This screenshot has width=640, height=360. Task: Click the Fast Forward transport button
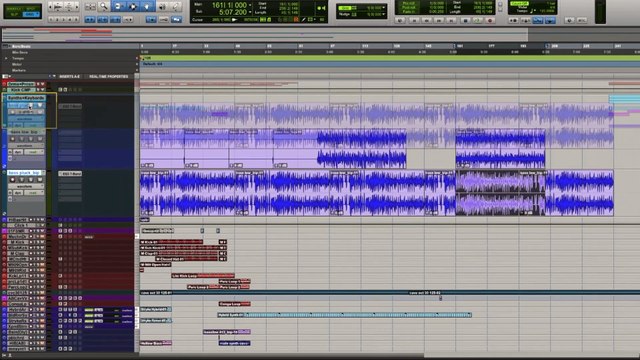439,20
